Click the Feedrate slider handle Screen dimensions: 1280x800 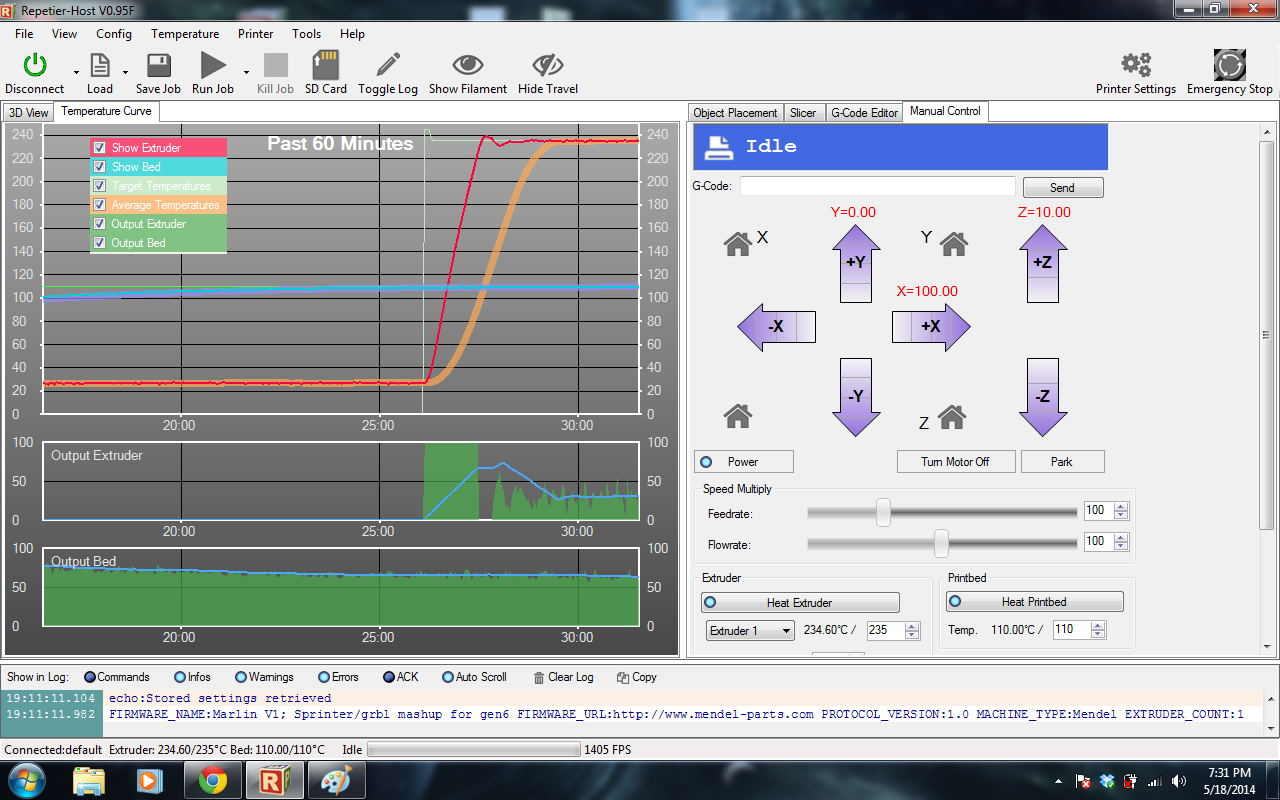click(883, 512)
